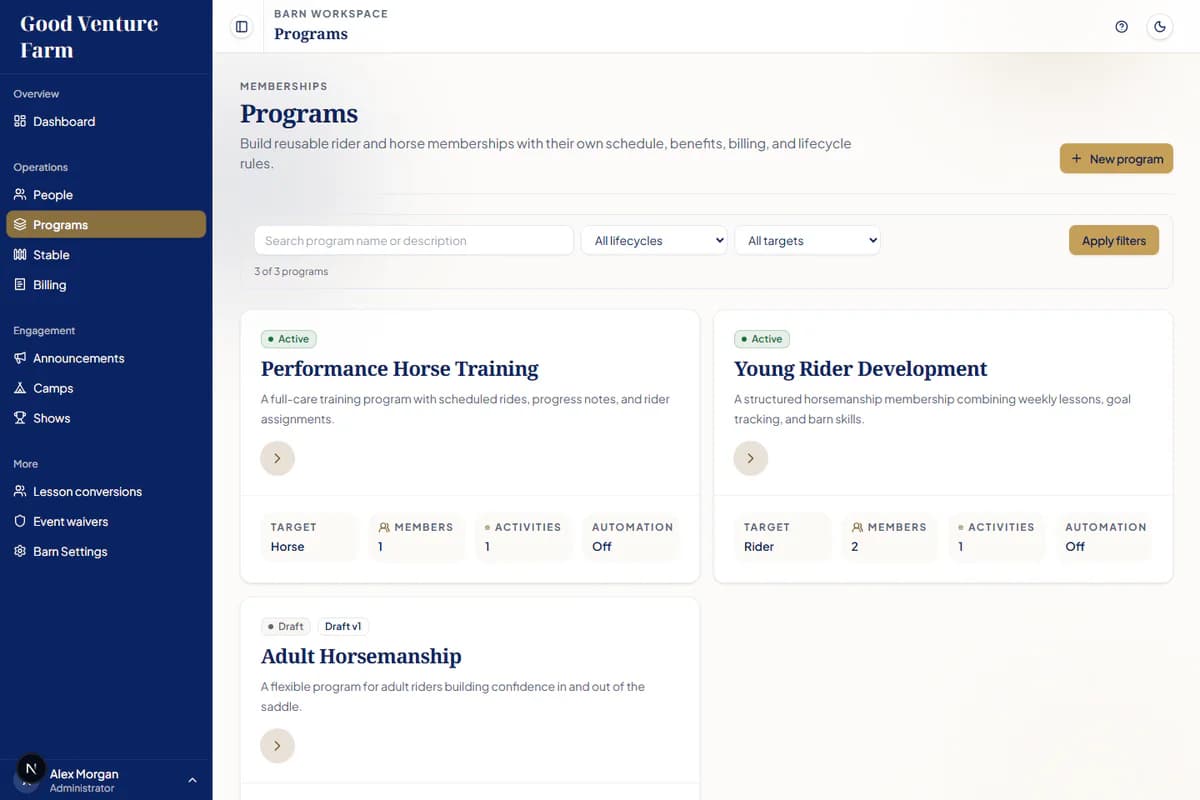Open the All targets dropdown

(808, 240)
